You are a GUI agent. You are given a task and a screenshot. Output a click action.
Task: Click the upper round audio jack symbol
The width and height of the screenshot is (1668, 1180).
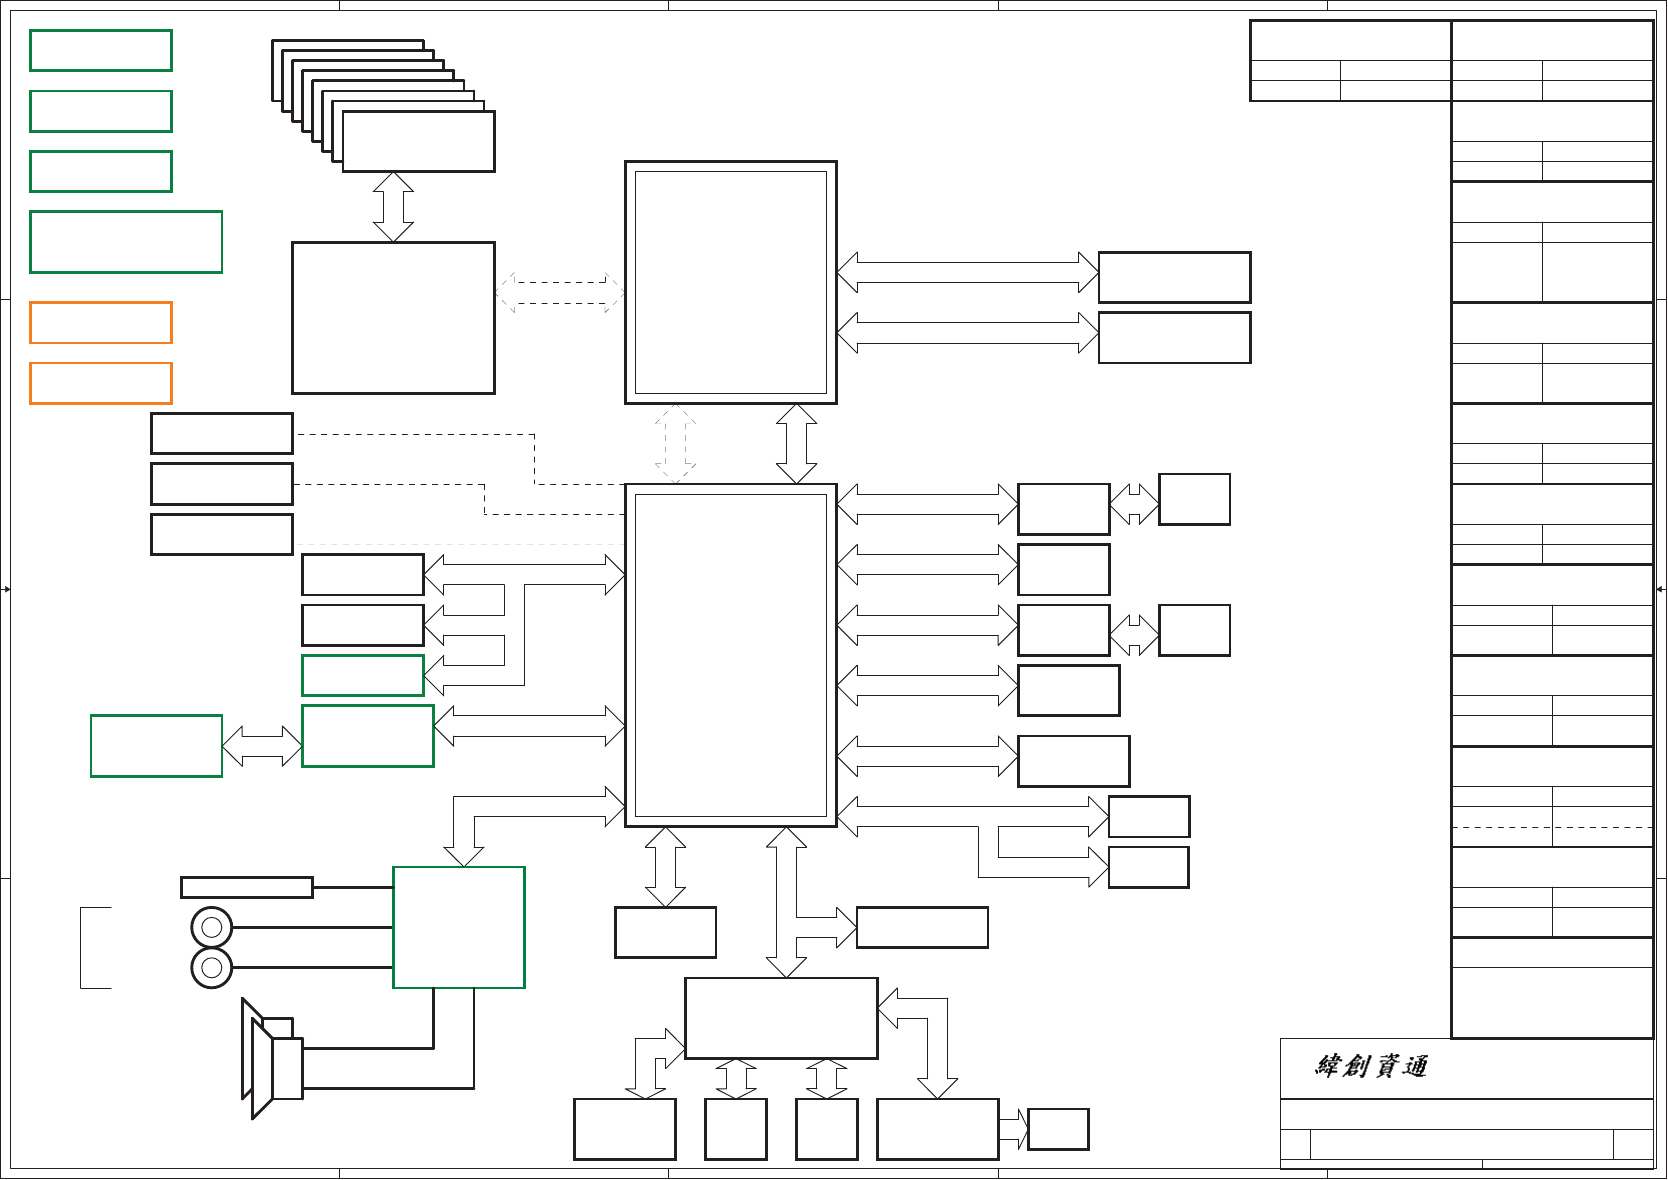tap(212, 927)
